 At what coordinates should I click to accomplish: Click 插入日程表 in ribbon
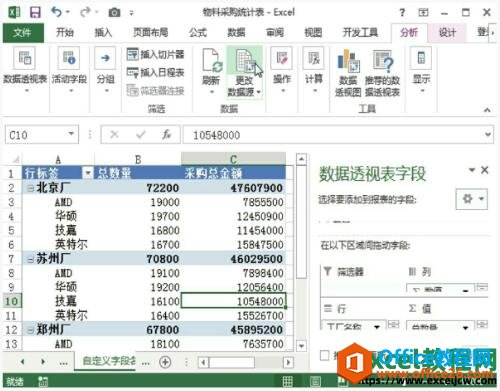coord(156,72)
